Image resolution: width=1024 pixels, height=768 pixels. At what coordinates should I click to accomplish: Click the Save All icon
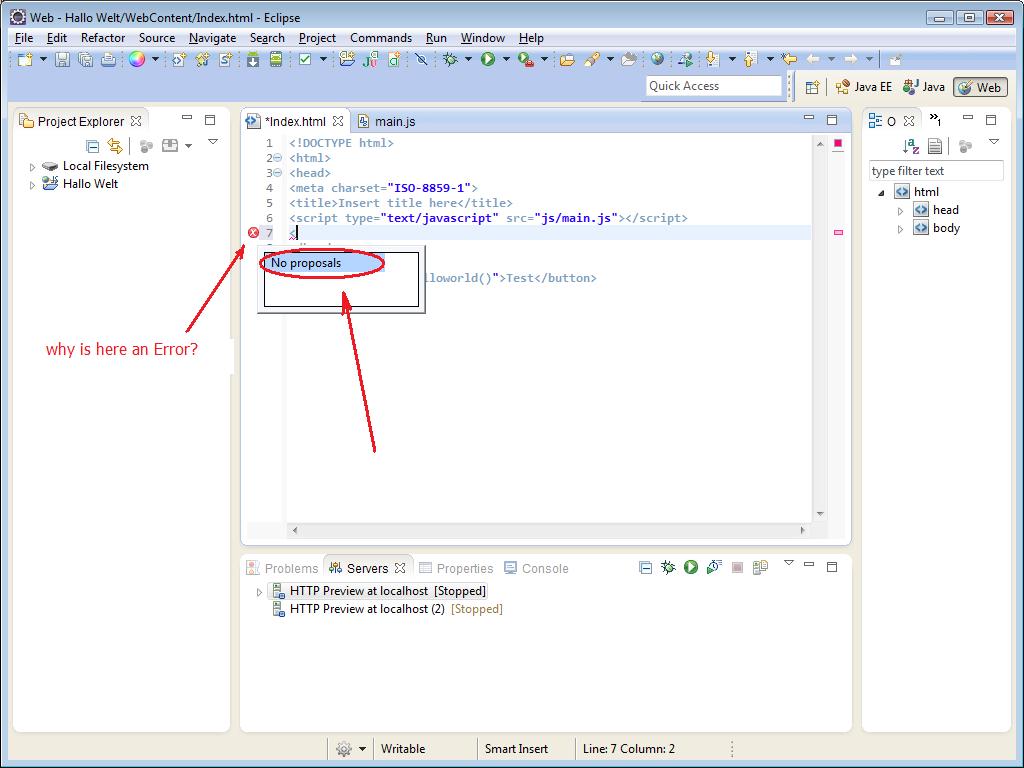[85, 59]
